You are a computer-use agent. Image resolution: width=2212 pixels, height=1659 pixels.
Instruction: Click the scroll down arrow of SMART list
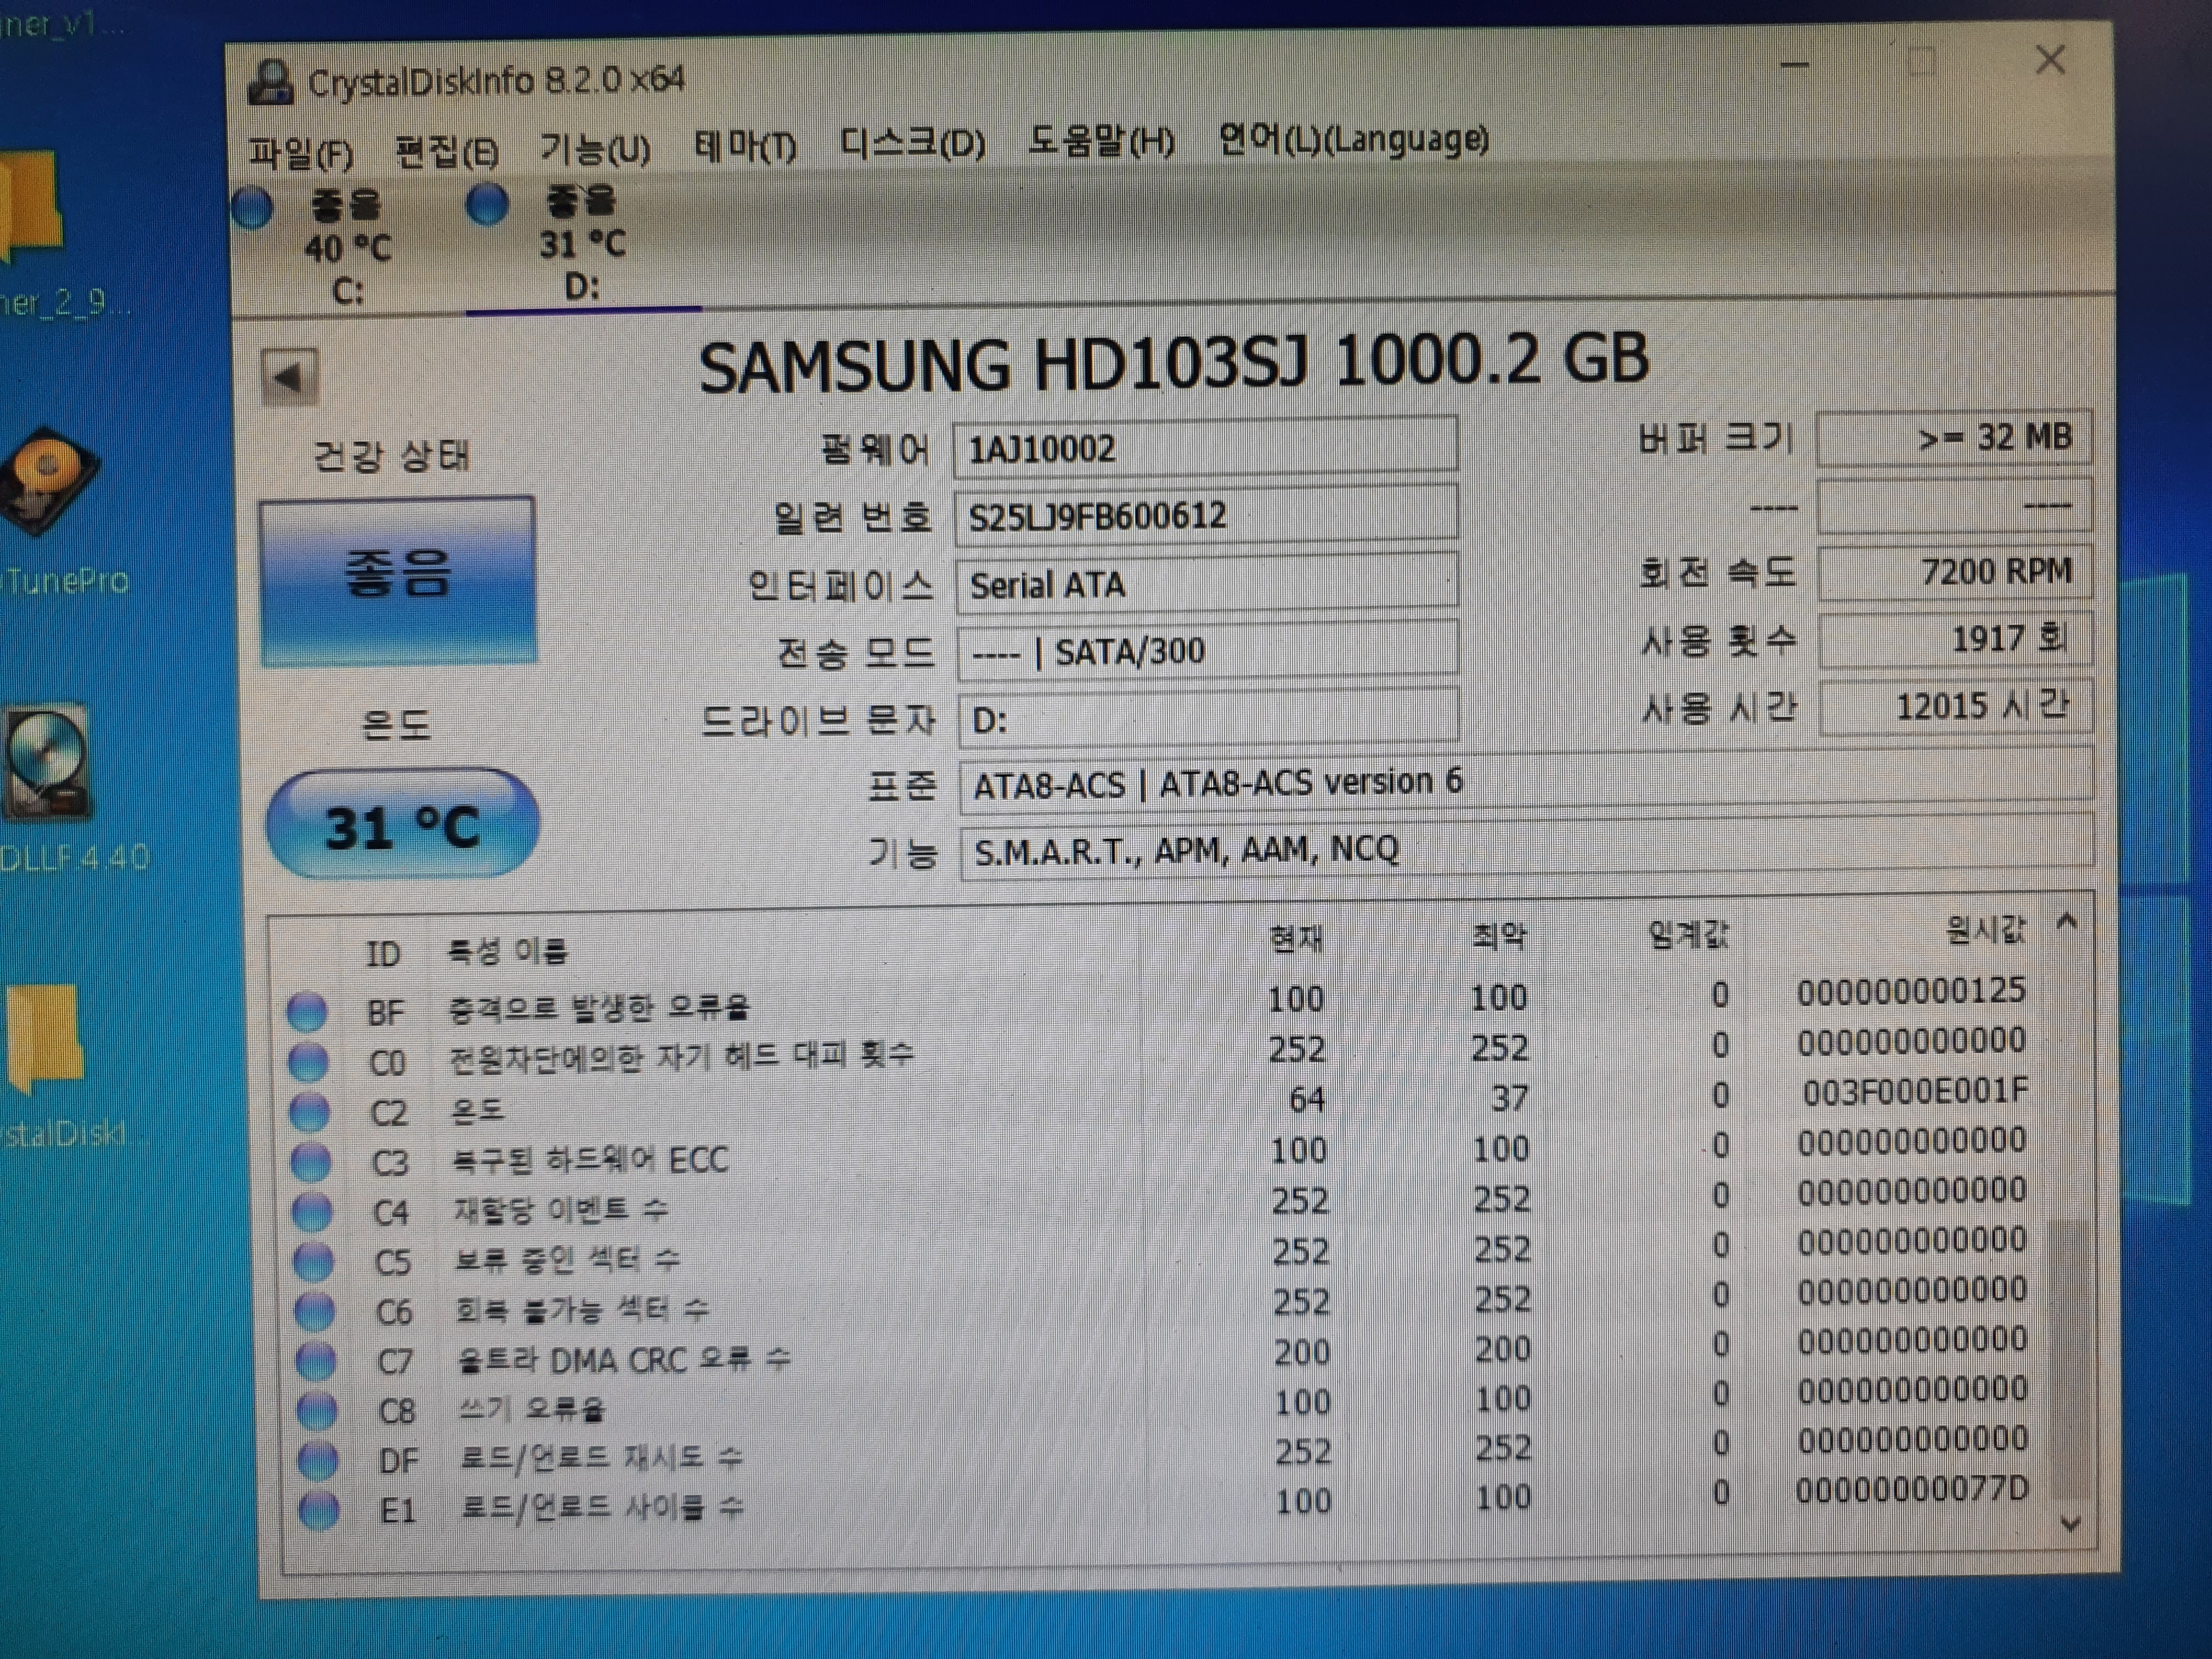pyautogui.click(x=2071, y=1524)
